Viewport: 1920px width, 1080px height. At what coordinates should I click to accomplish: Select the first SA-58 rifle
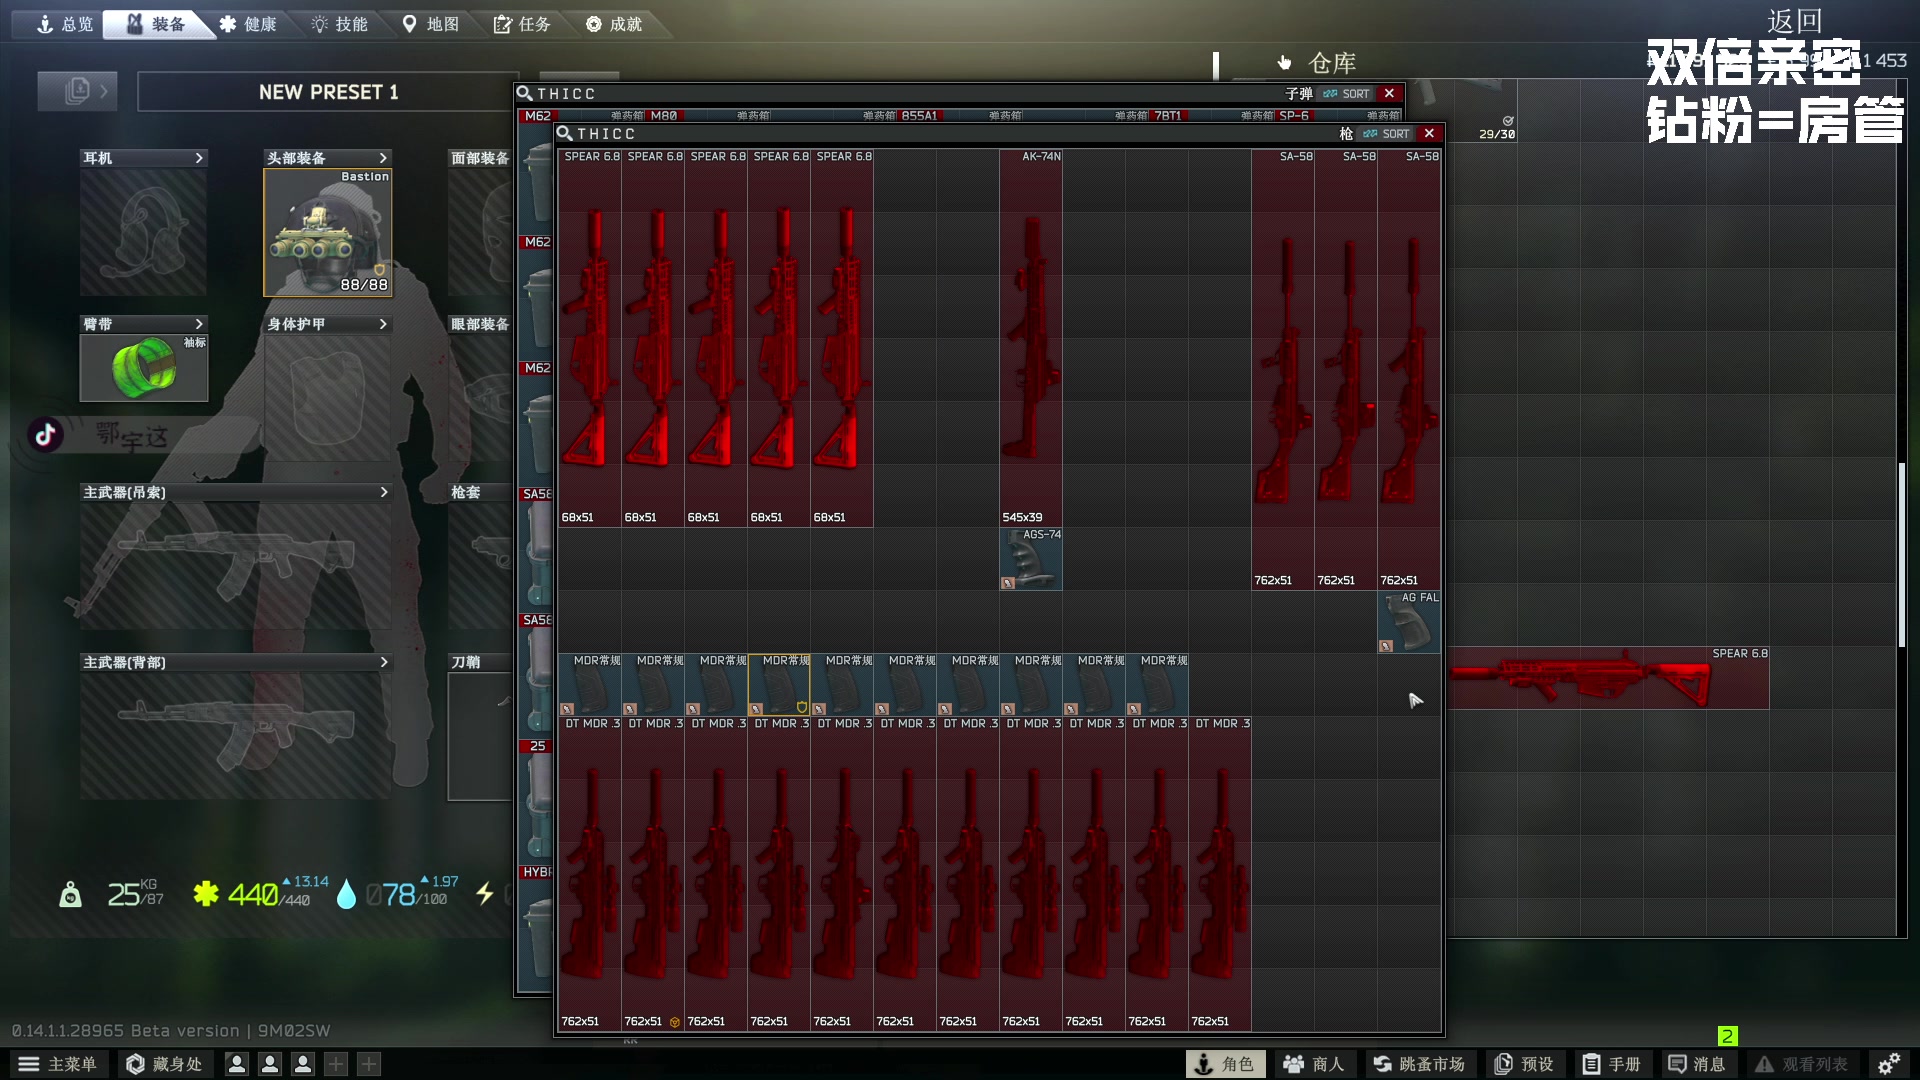pos(1283,370)
